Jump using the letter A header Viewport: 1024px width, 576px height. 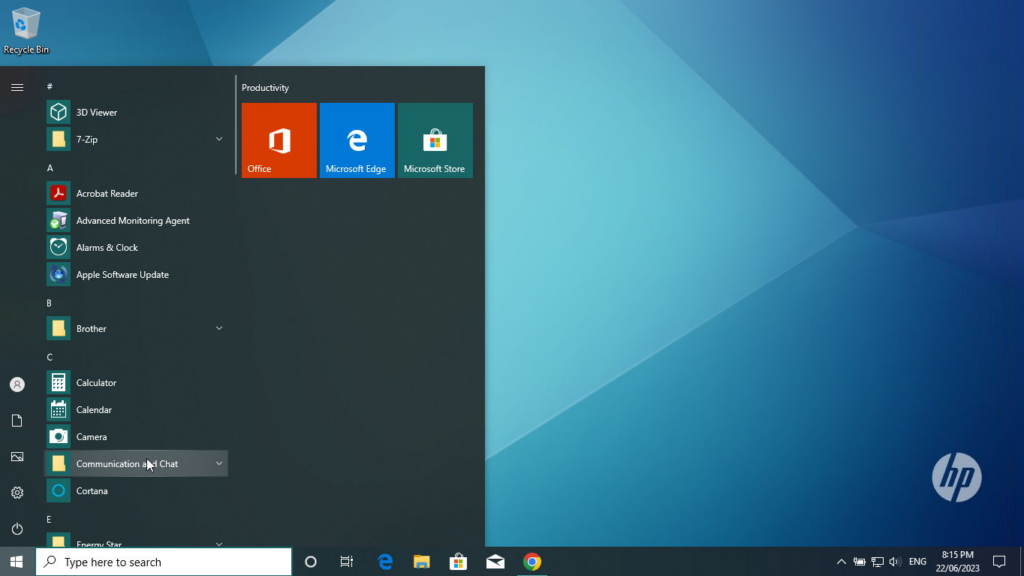click(x=50, y=168)
